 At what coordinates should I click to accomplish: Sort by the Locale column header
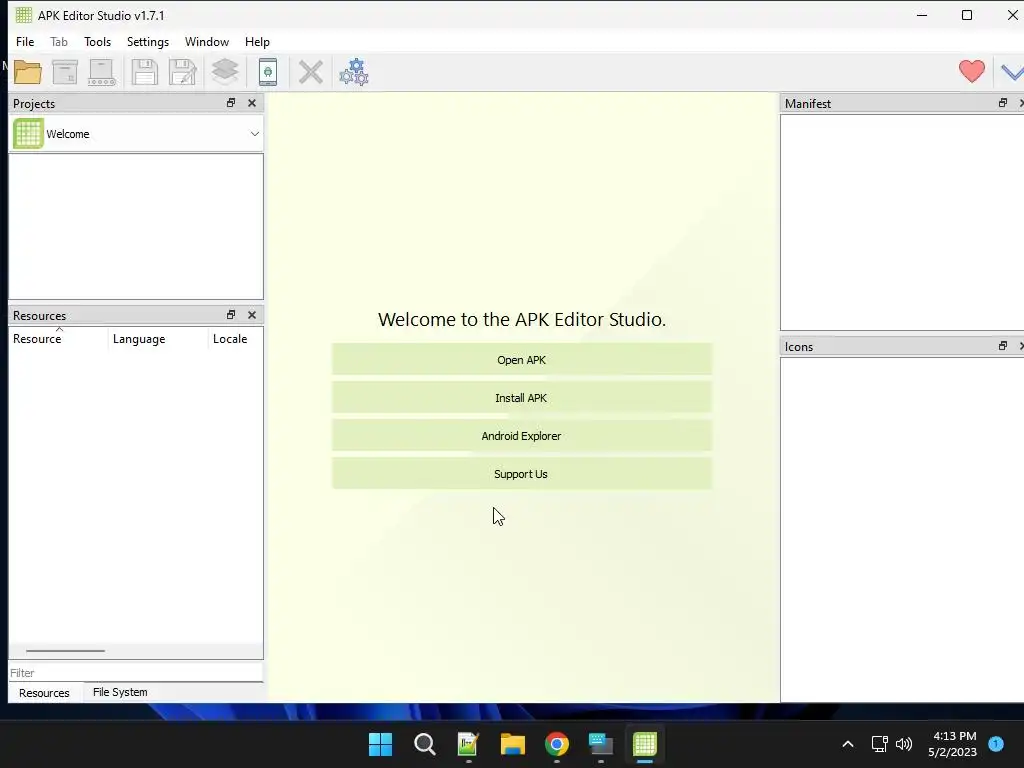click(x=235, y=339)
